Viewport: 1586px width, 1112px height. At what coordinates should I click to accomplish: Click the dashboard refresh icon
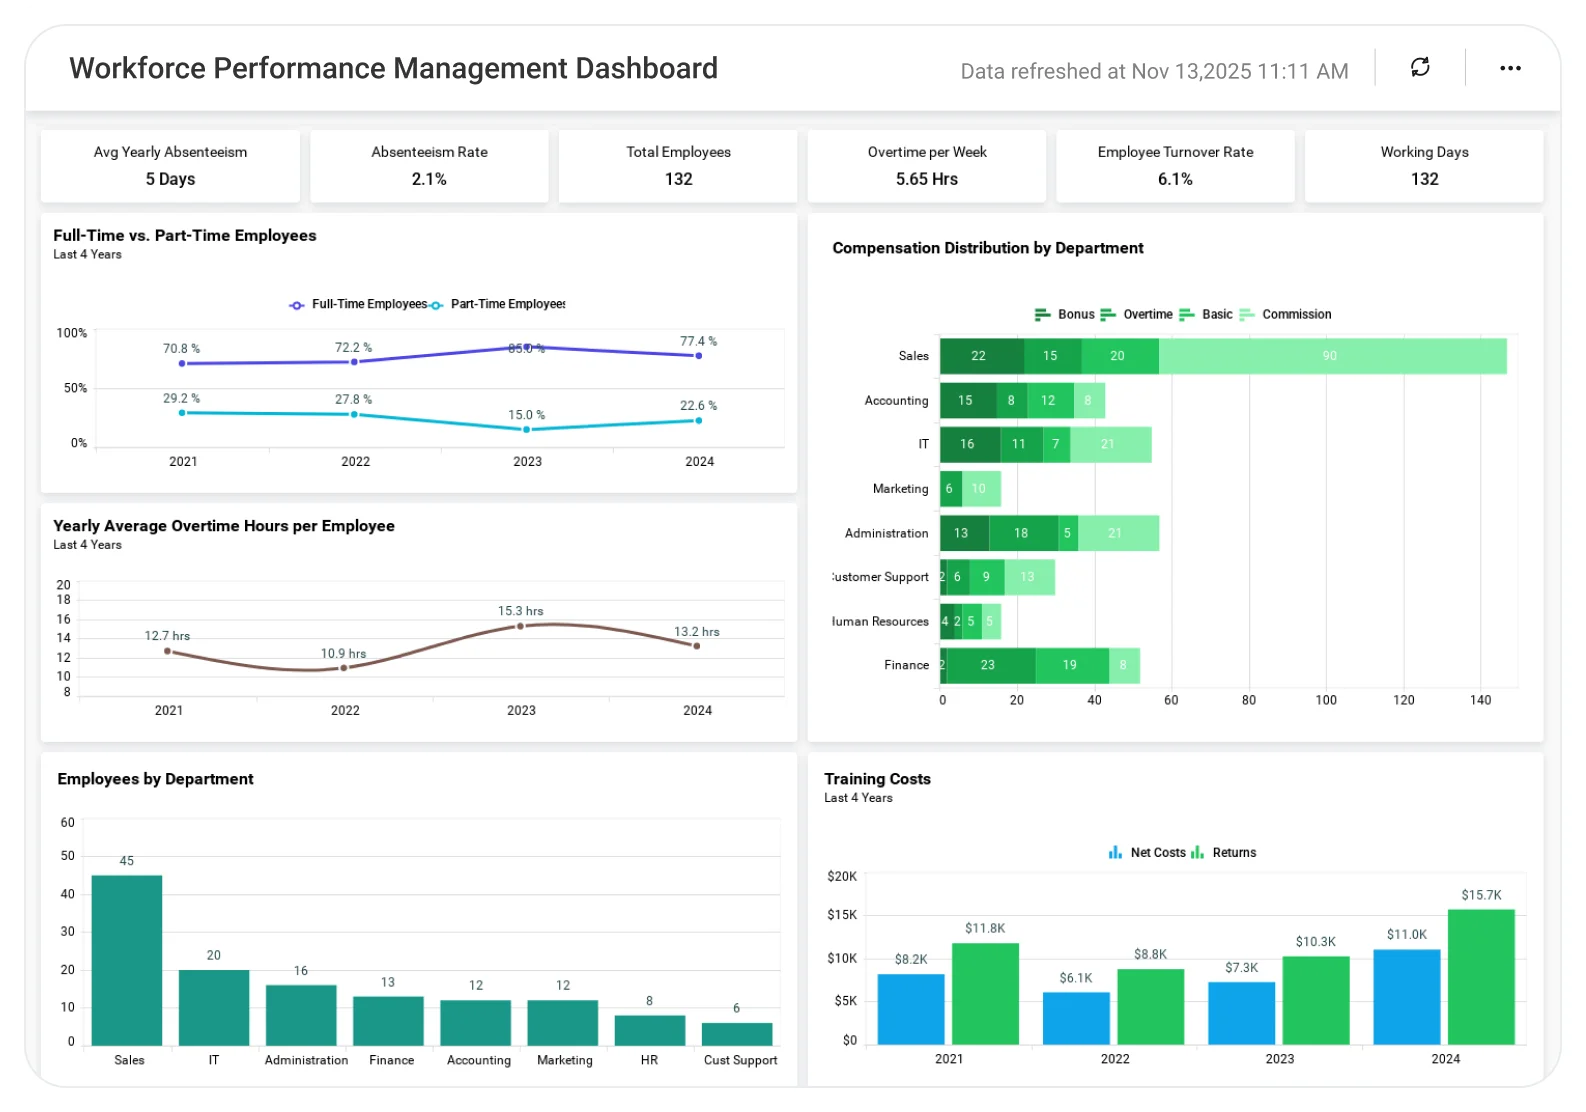click(1419, 68)
